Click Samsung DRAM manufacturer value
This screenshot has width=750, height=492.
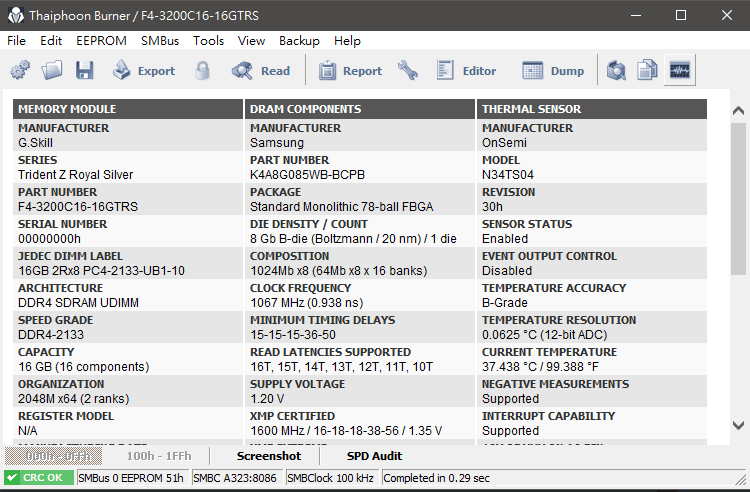point(277,143)
